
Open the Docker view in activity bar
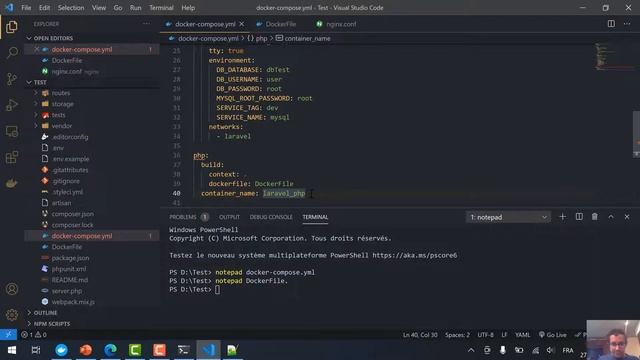[x=12, y=183]
